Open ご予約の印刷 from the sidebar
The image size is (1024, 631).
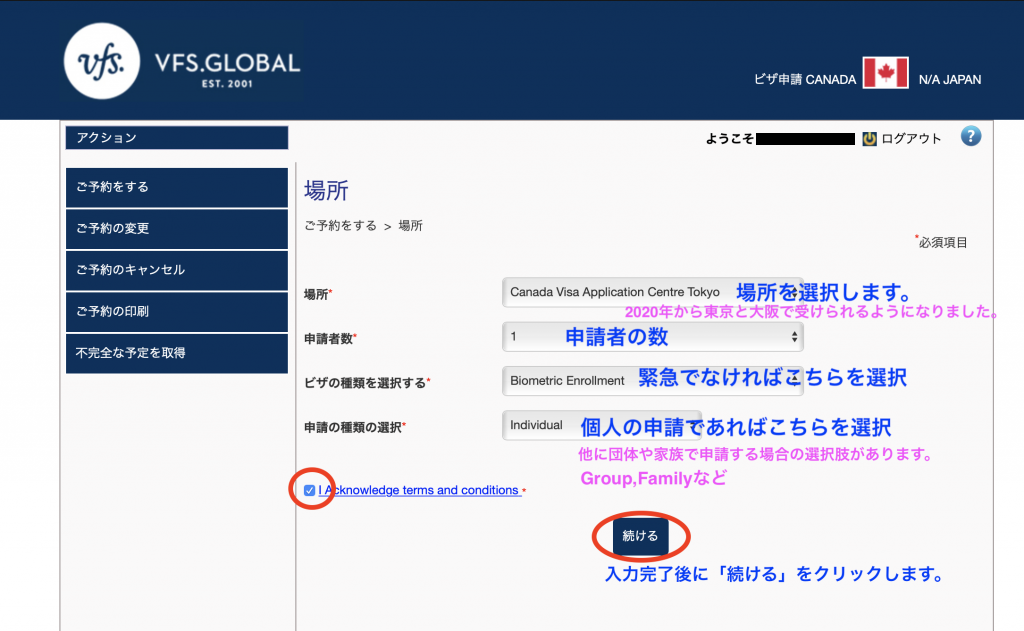(x=176, y=312)
